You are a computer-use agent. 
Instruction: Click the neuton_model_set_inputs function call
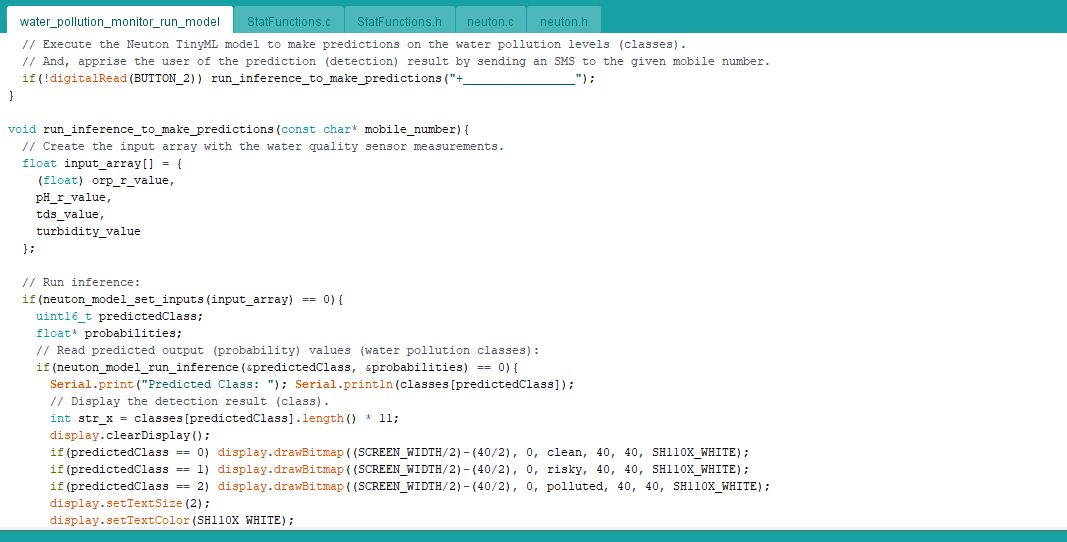130,299
